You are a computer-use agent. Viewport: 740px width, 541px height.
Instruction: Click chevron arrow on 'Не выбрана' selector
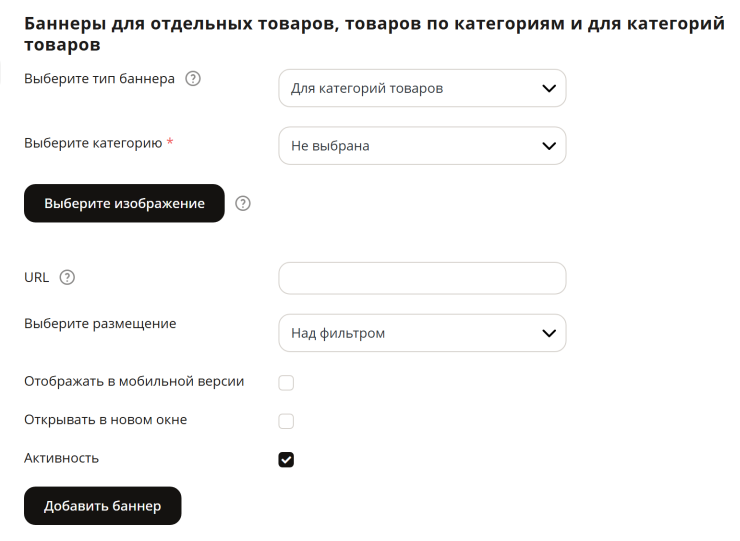549,146
